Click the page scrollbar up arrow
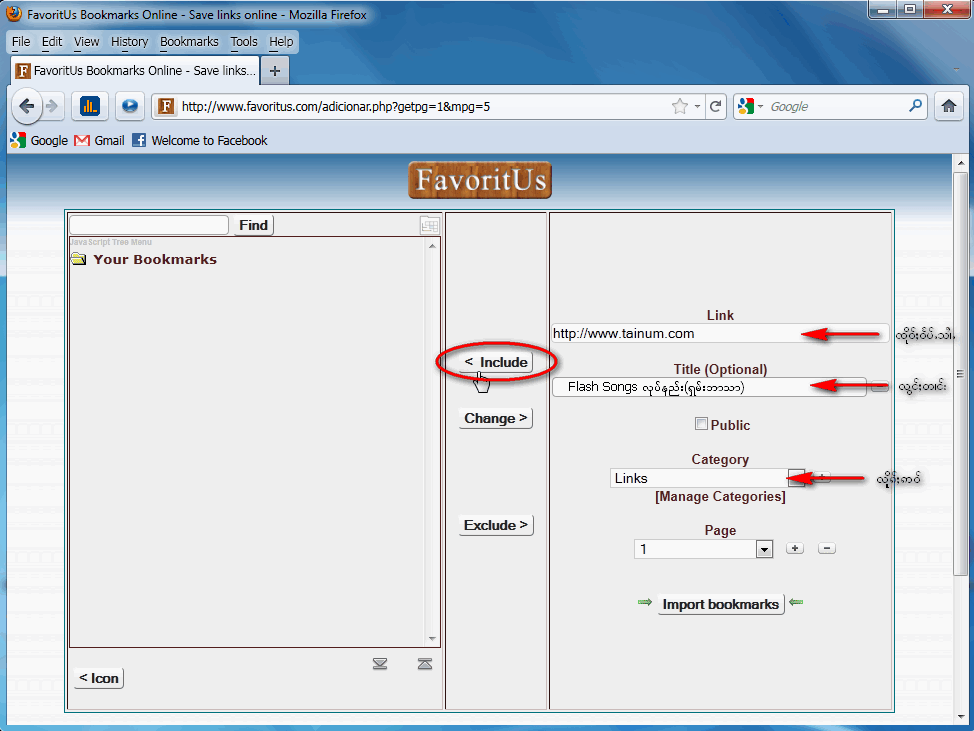 click(960, 163)
